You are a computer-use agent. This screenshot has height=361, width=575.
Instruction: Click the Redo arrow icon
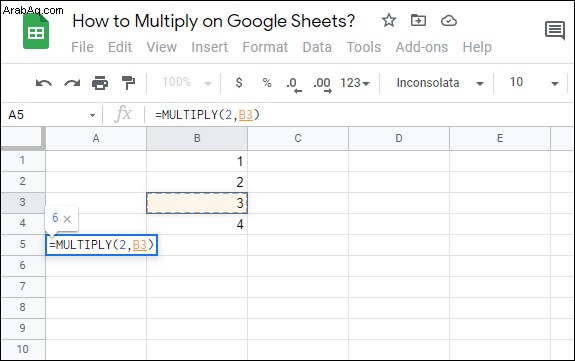(x=72, y=83)
